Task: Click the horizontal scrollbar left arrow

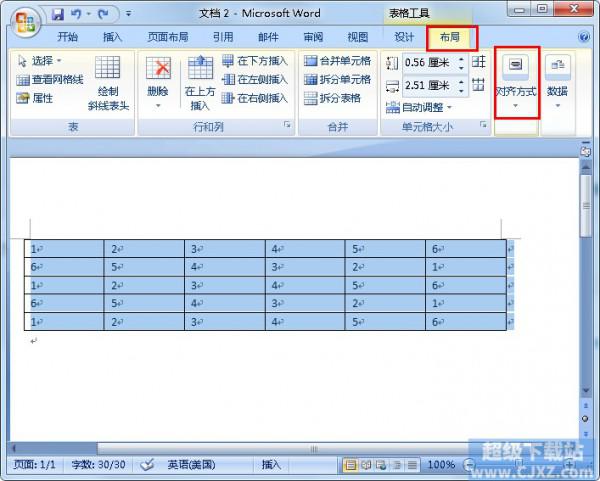Action: click(x=14, y=448)
